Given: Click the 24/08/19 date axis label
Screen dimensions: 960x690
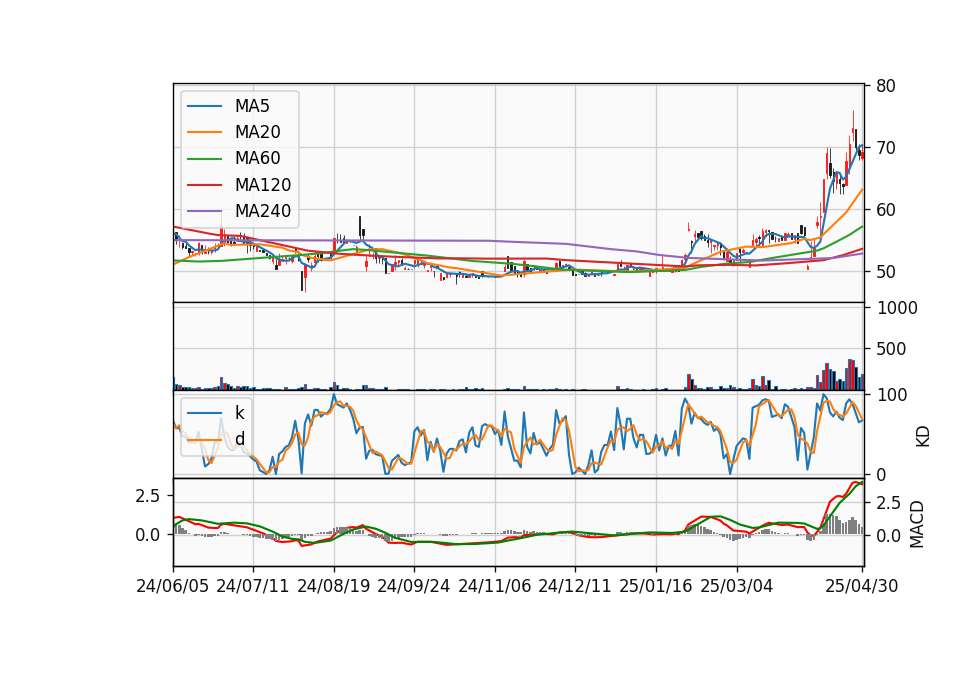Looking at the screenshot, I should pyautogui.click(x=334, y=586).
